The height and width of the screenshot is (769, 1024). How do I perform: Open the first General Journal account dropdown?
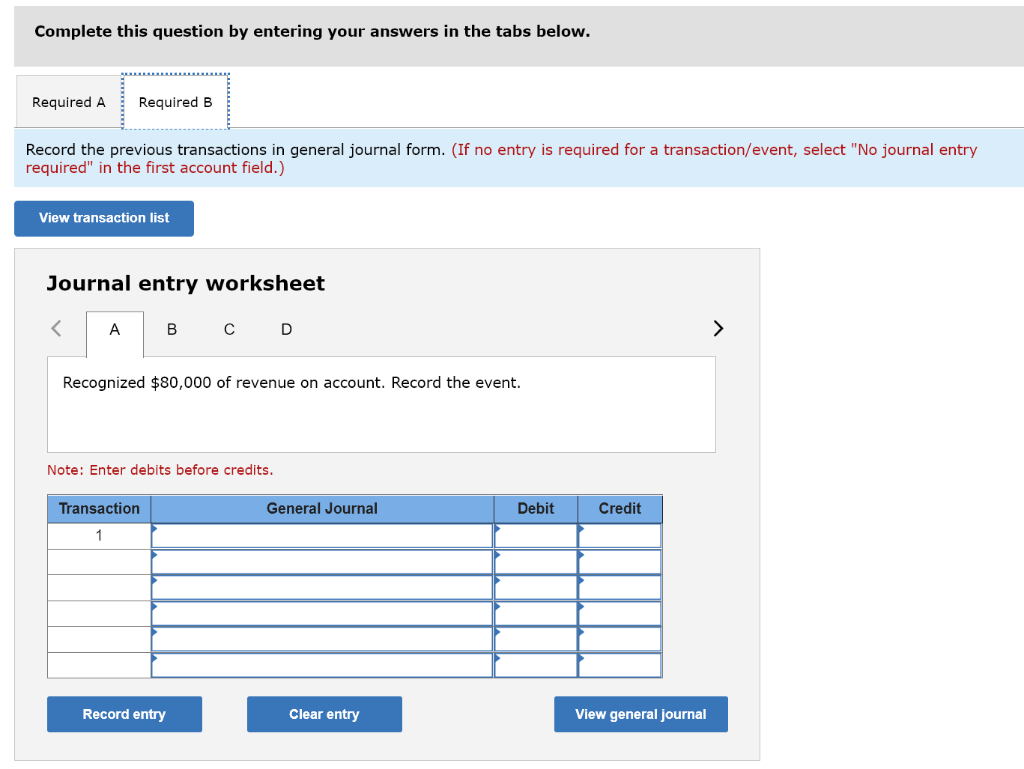(x=322, y=535)
